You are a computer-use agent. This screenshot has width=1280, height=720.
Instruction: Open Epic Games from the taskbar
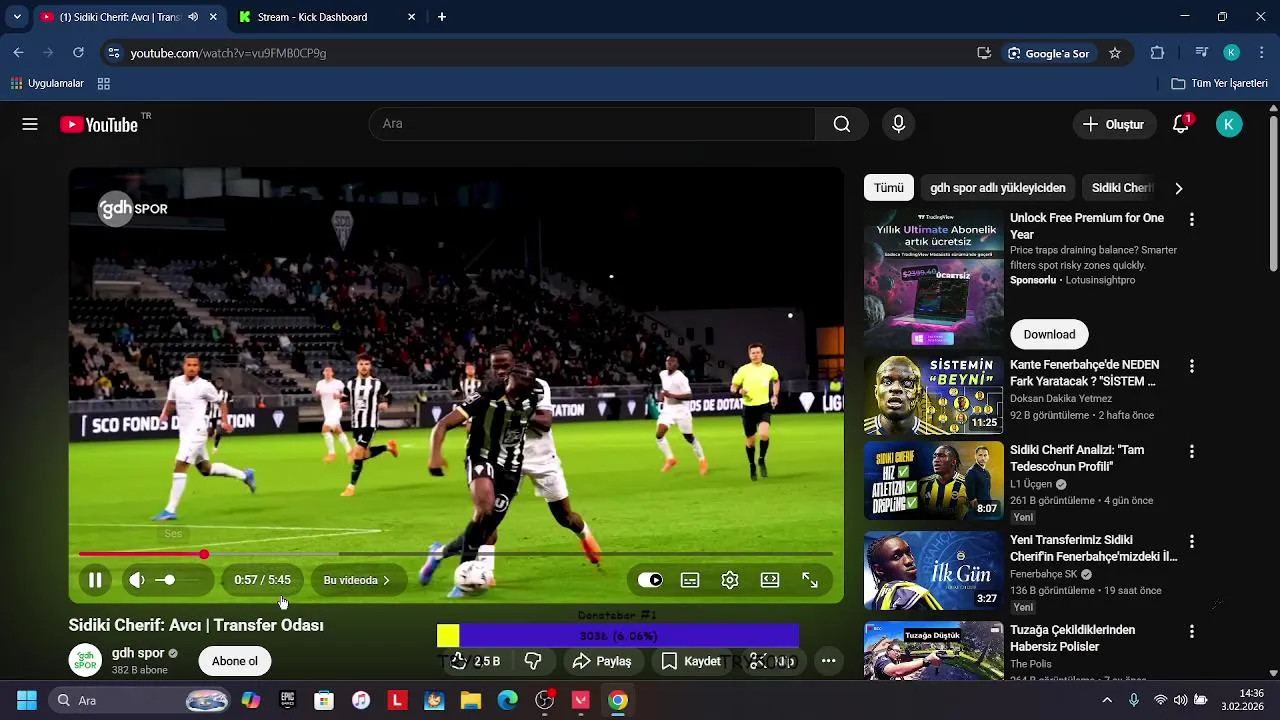(x=287, y=700)
